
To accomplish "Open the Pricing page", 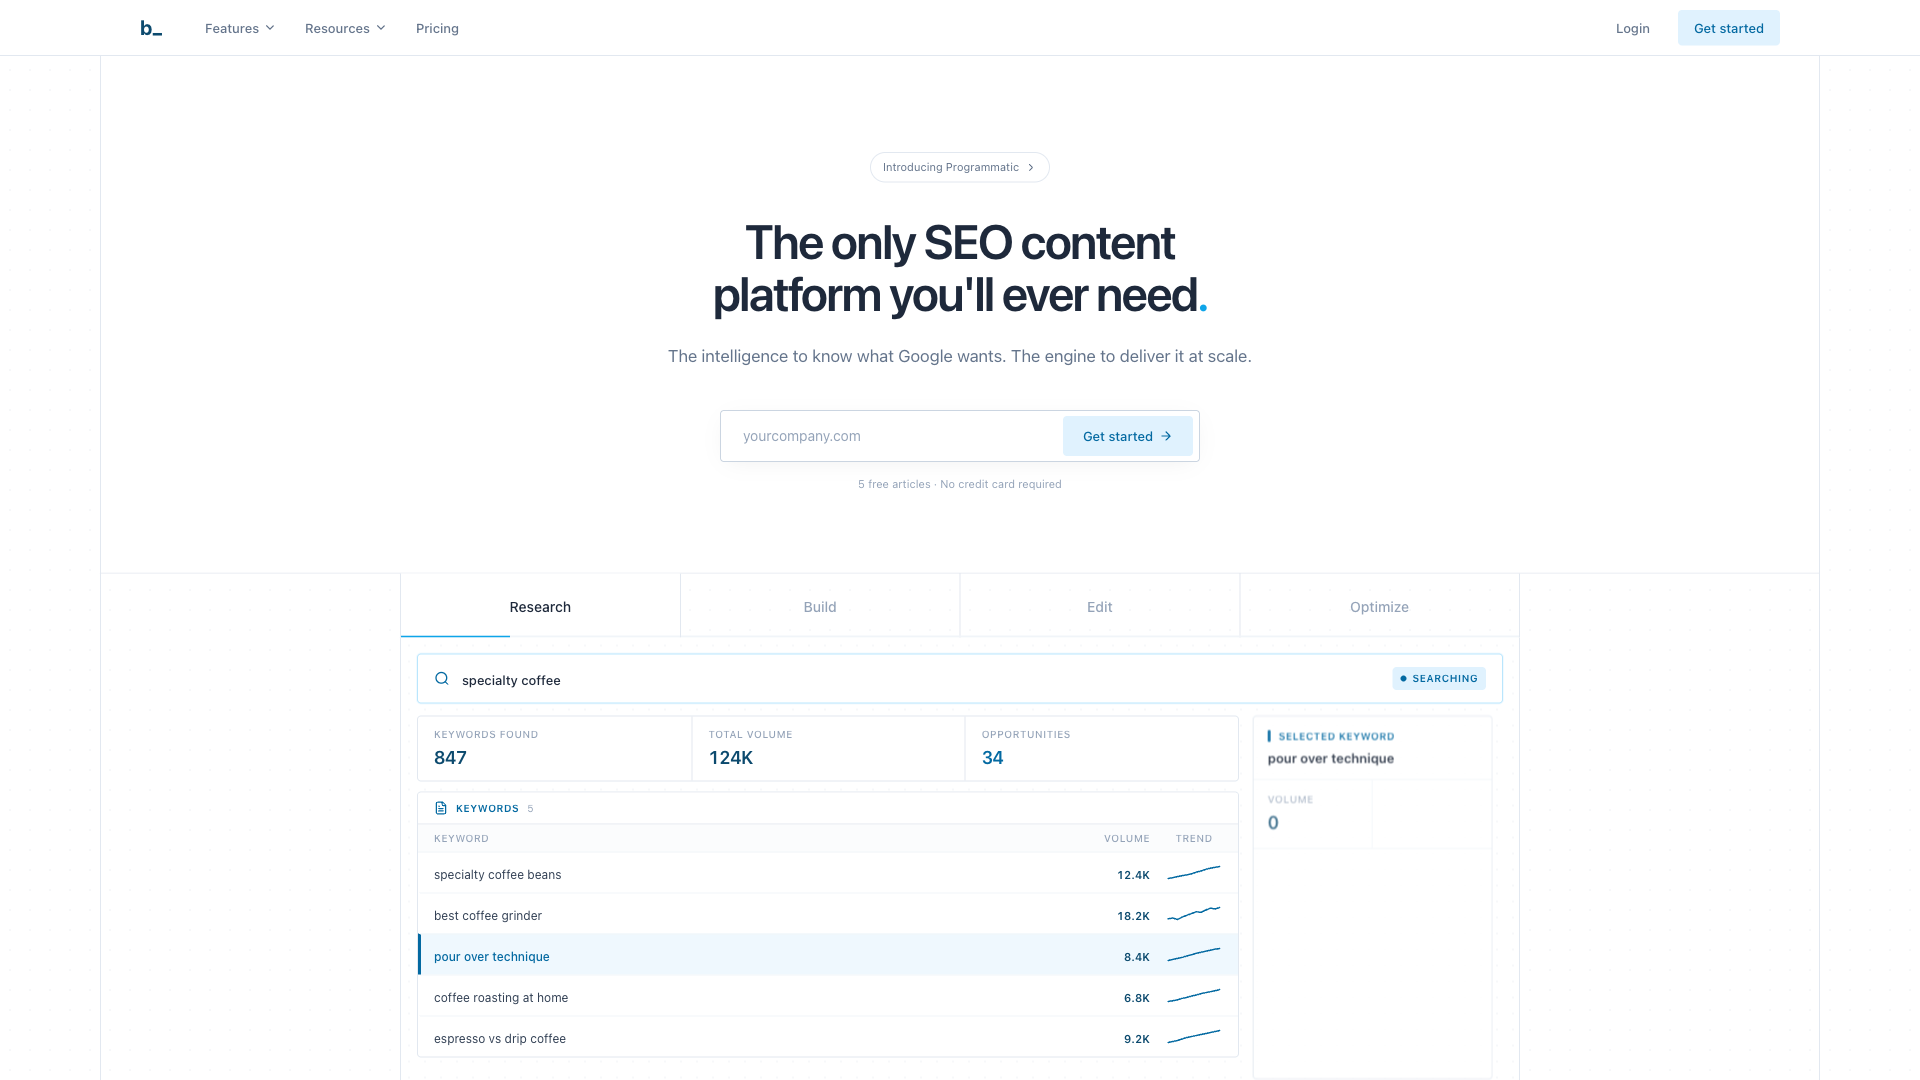I will point(437,28).
